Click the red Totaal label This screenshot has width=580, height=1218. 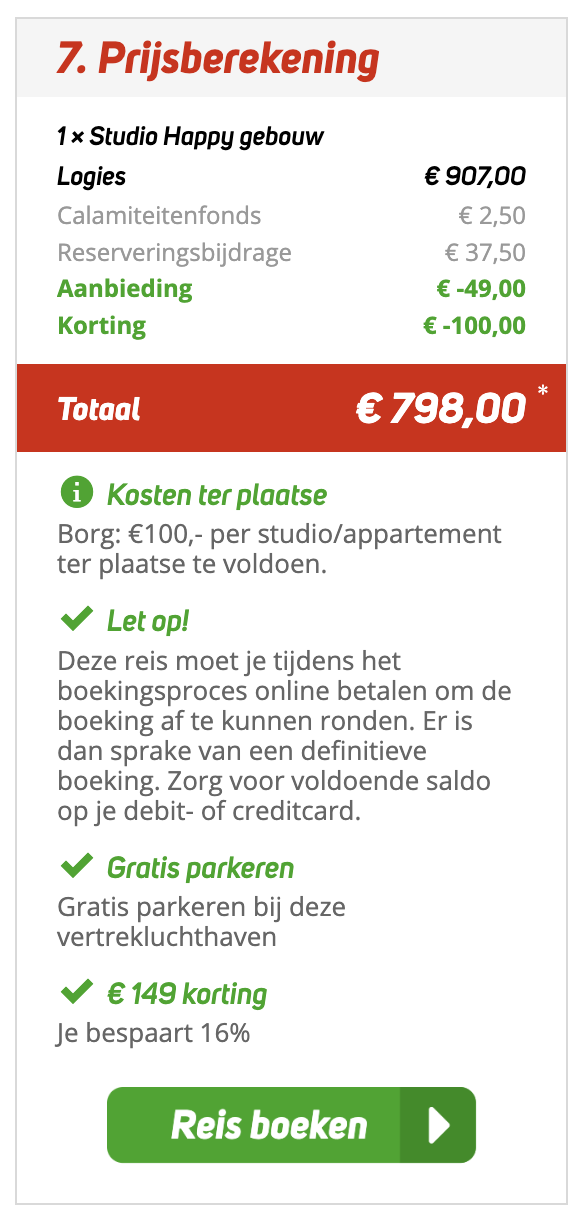(x=99, y=408)
